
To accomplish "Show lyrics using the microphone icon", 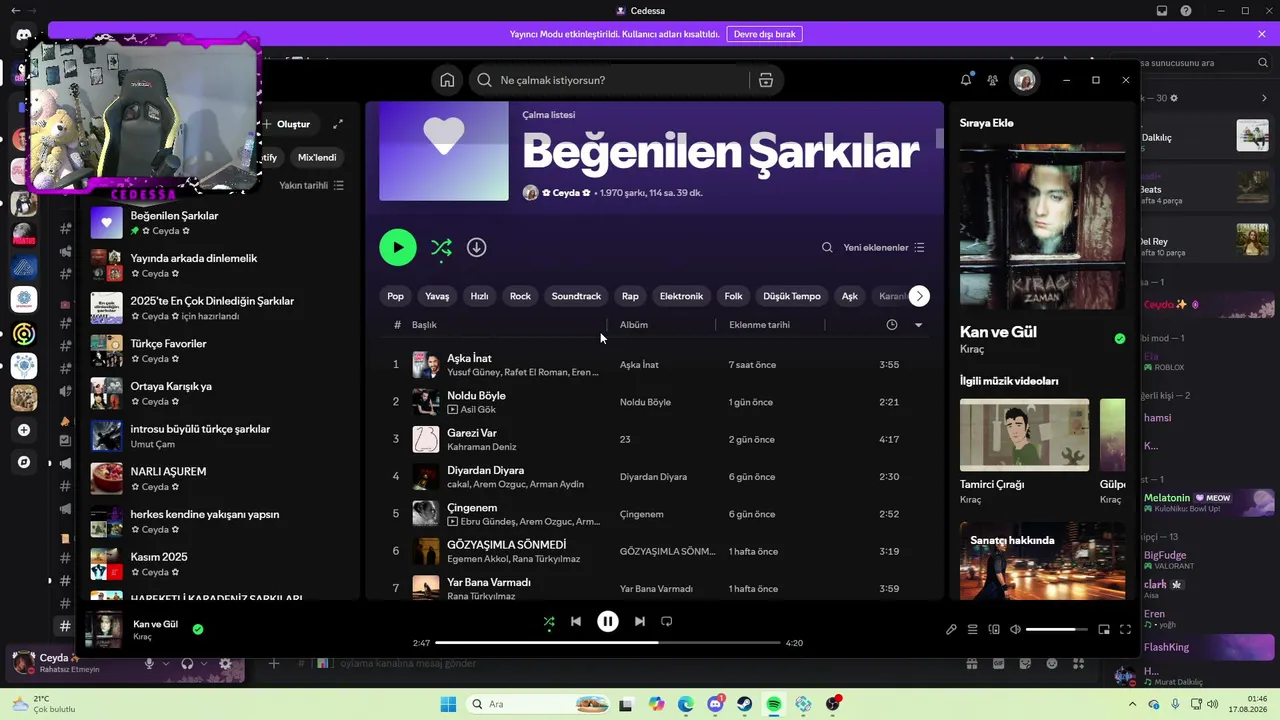I will click(951, 630).
